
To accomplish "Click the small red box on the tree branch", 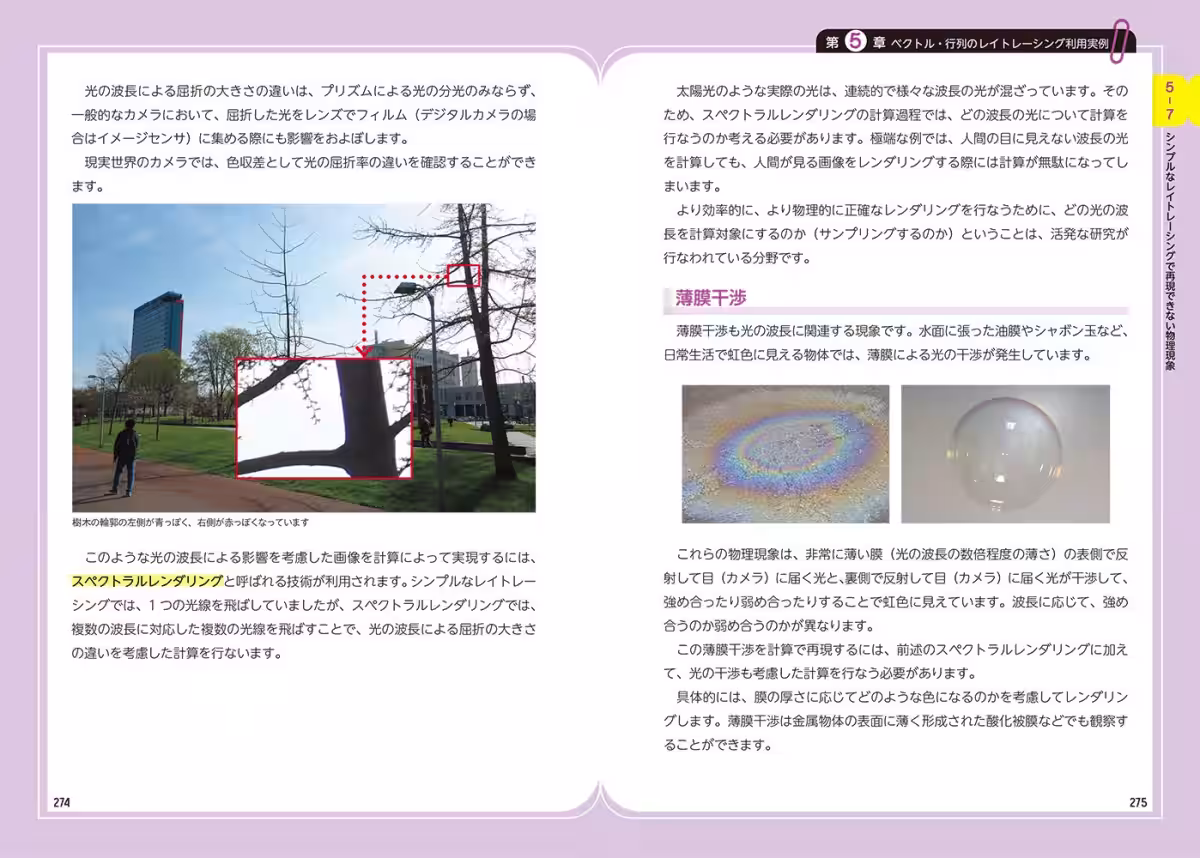I will tap(463, 274).
